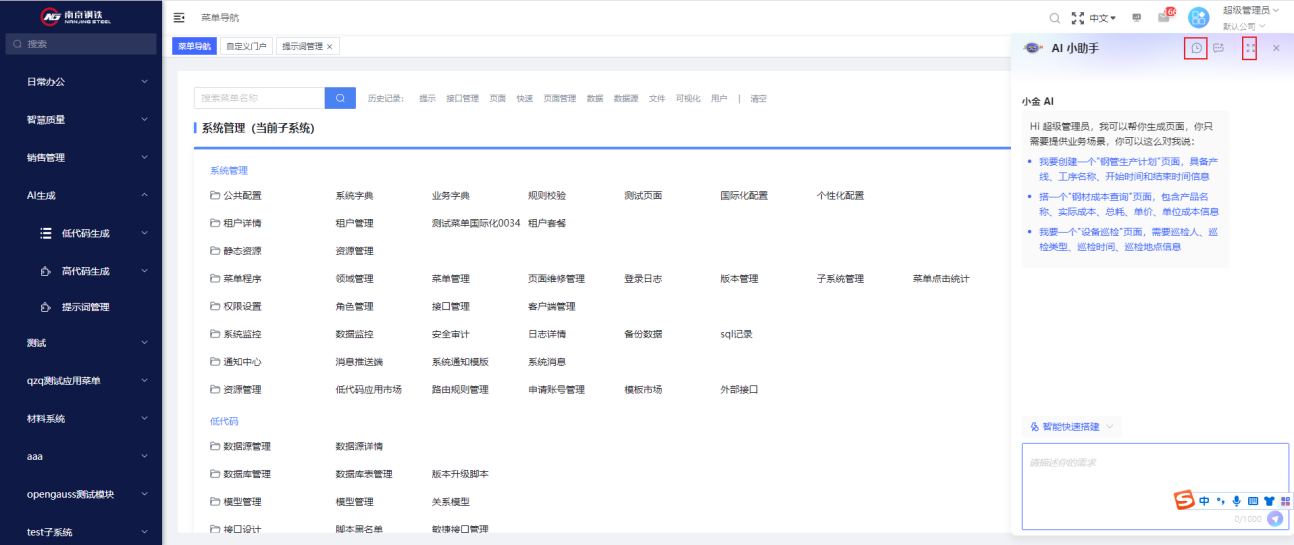Focus the 搜索菜单名称 input field

pos(259,98)
